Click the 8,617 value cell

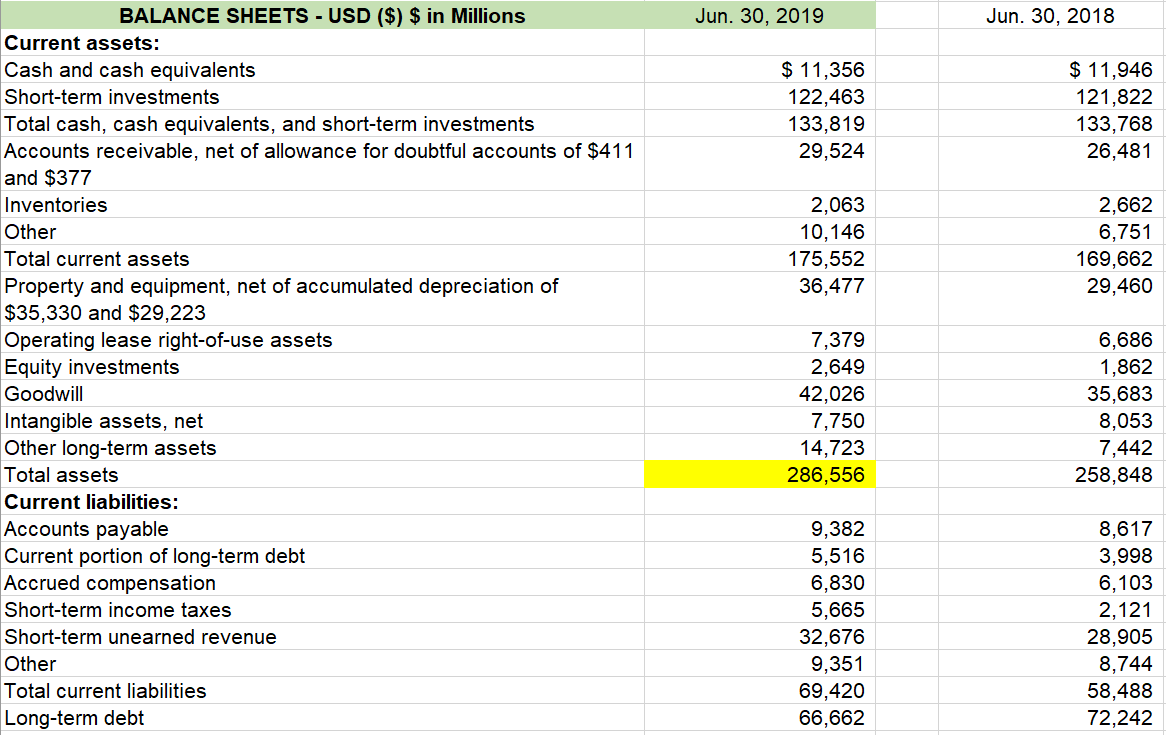click(x=1126, y=529)
